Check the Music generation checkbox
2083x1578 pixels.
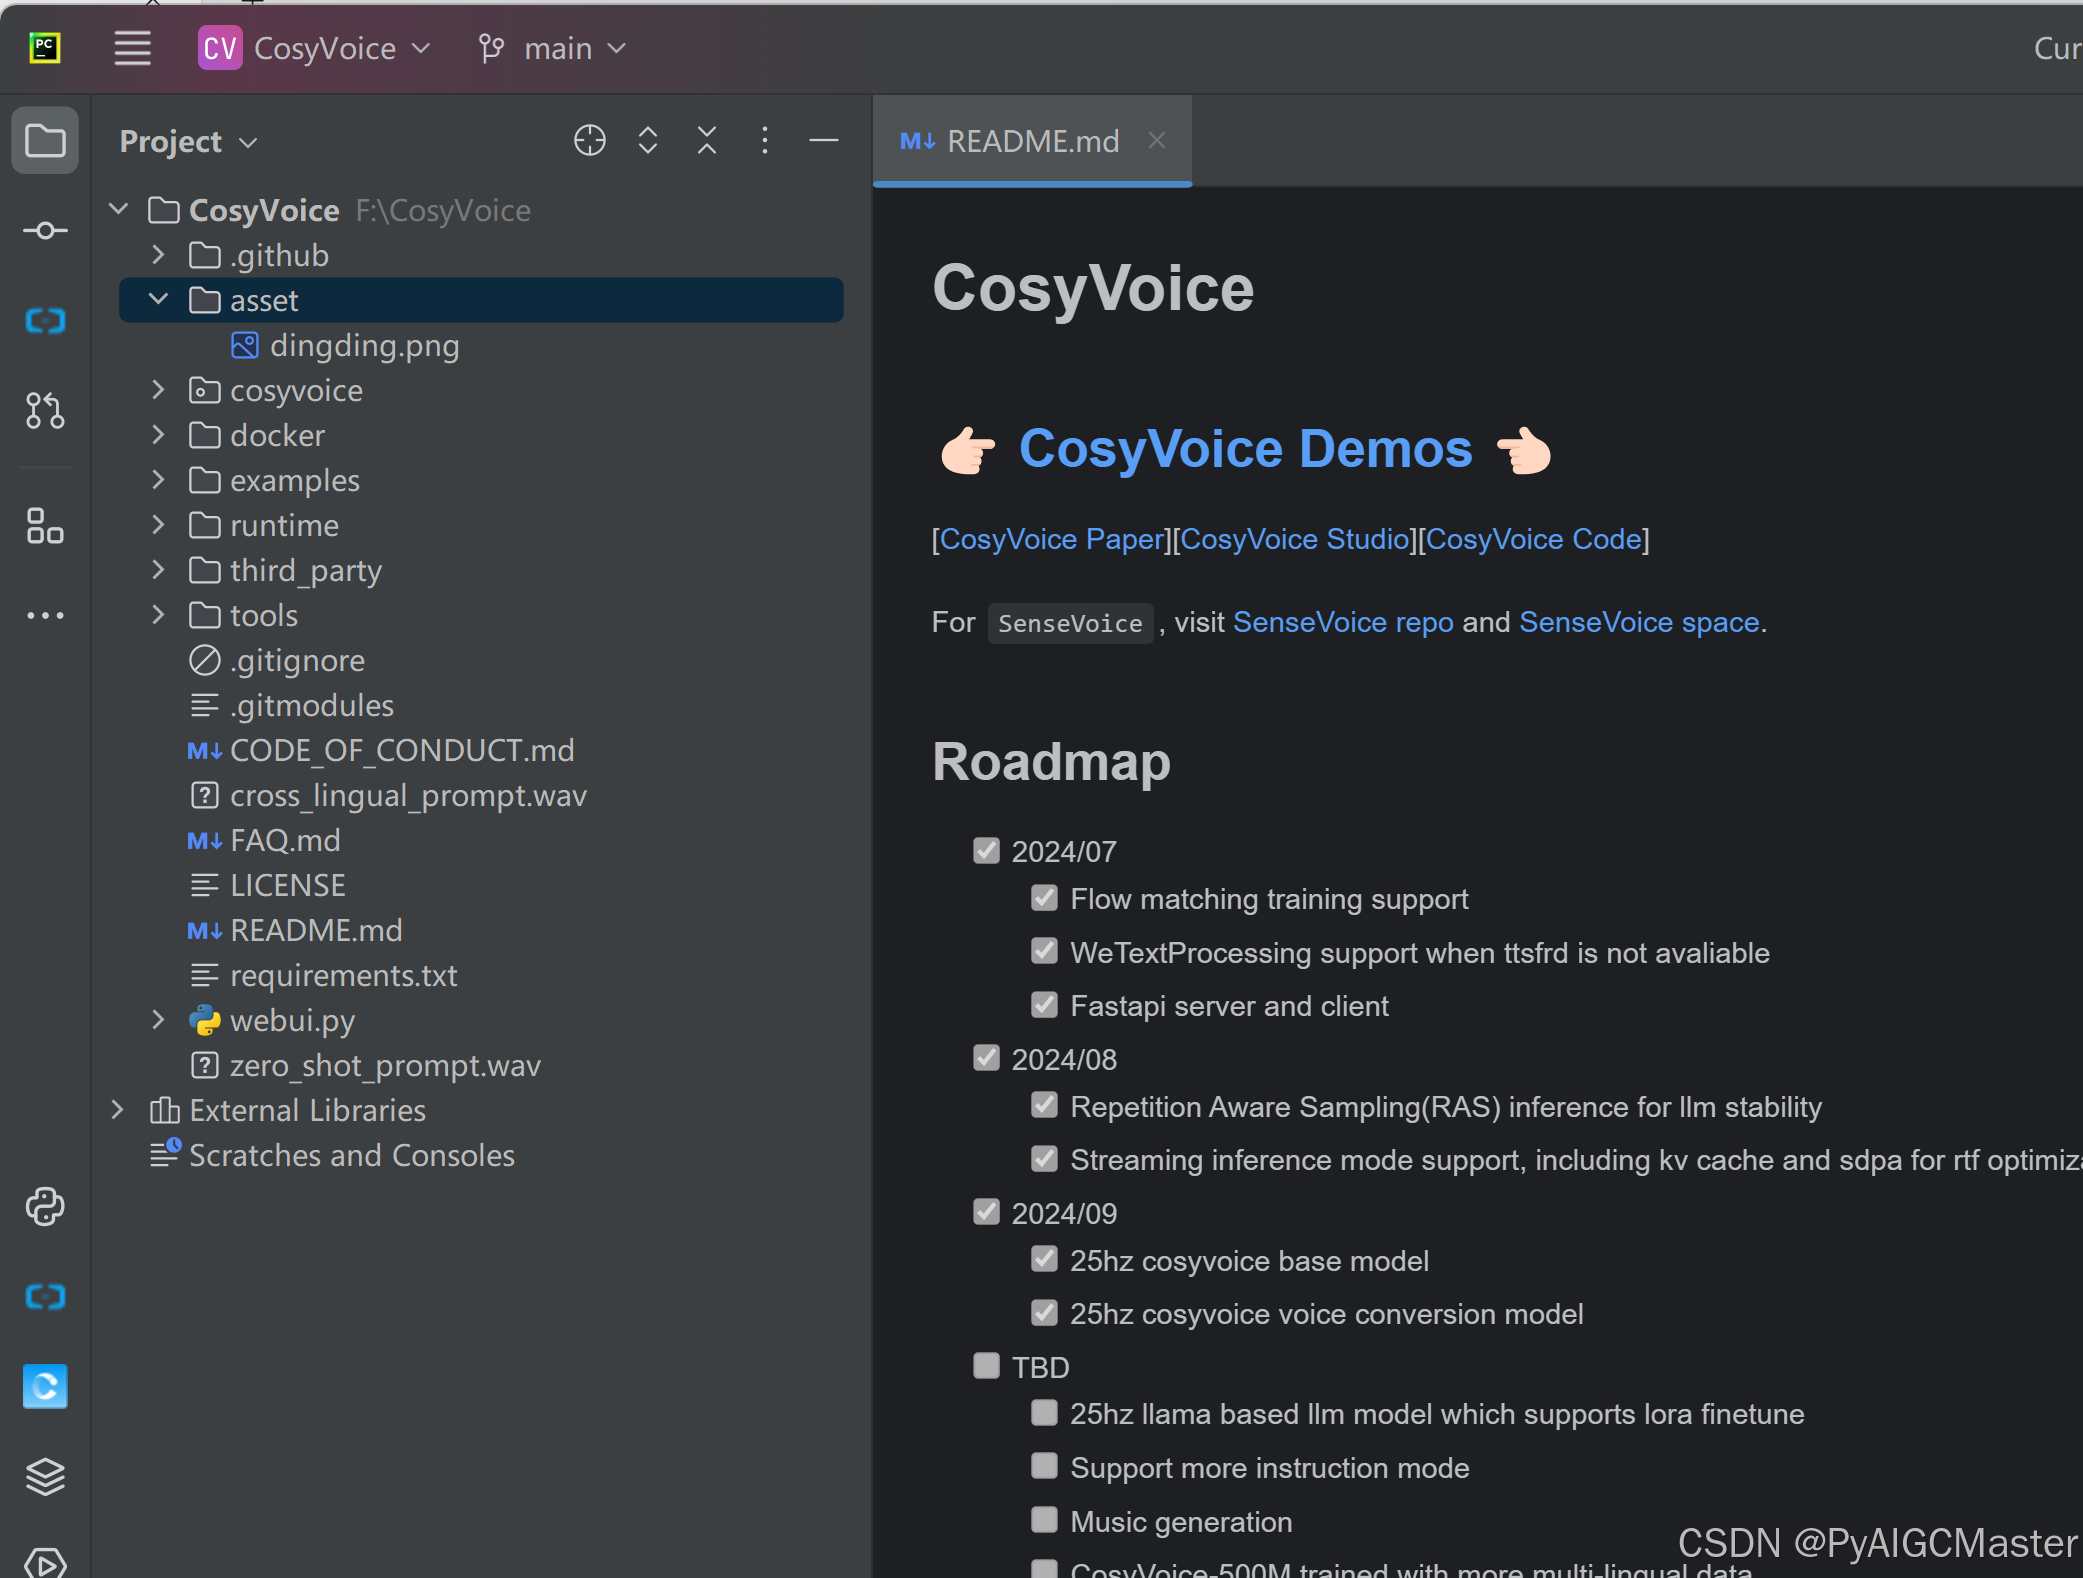pyautogui.click(x=1044, y=1520)
